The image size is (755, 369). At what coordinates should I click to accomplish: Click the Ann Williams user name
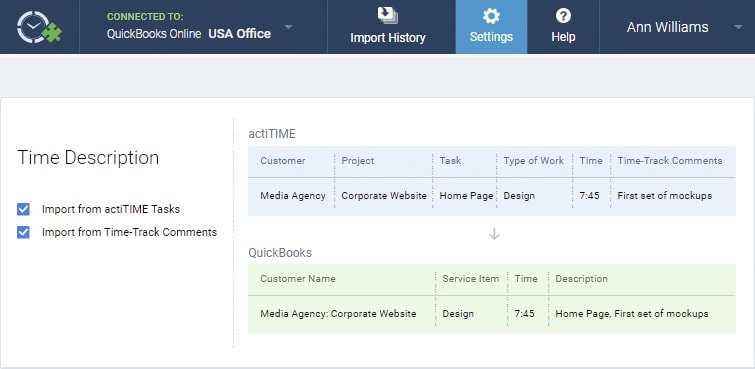[667, 27]
